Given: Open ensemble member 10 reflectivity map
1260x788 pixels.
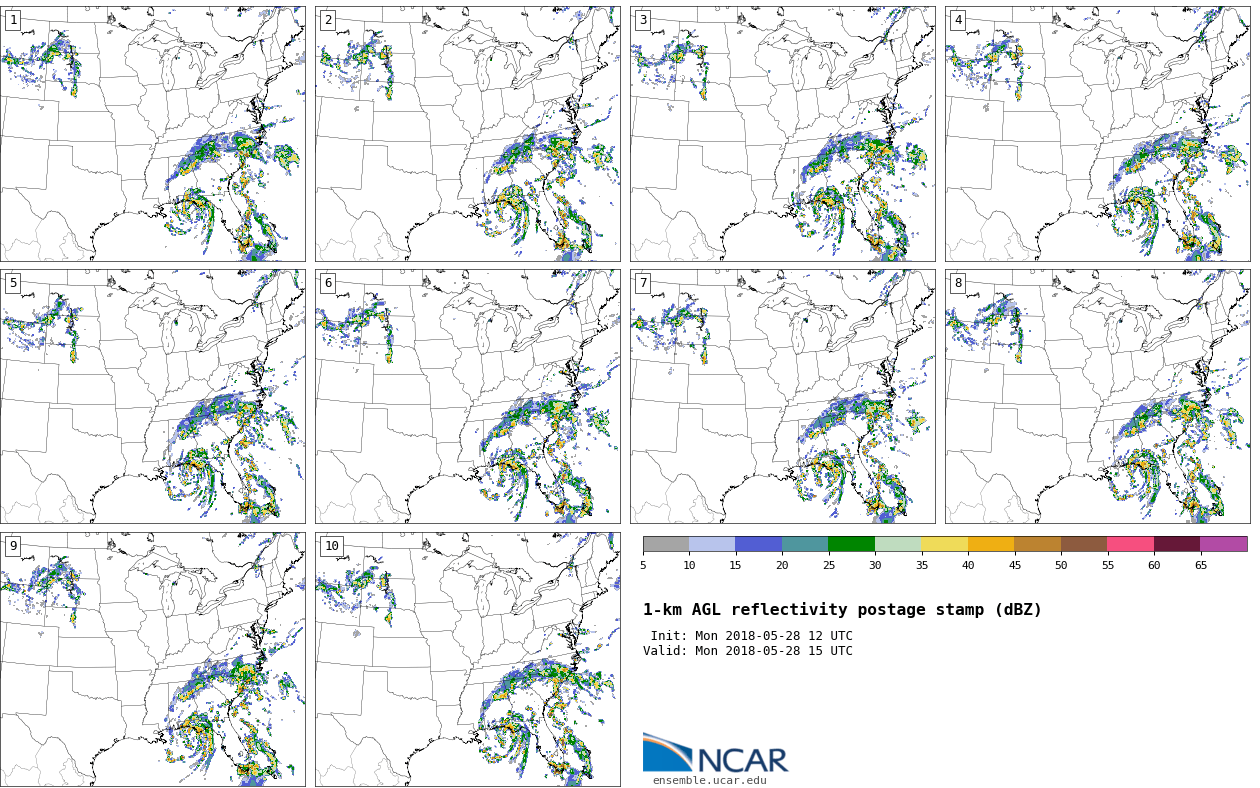Looking at the screenshot, I should click(468, 659).
